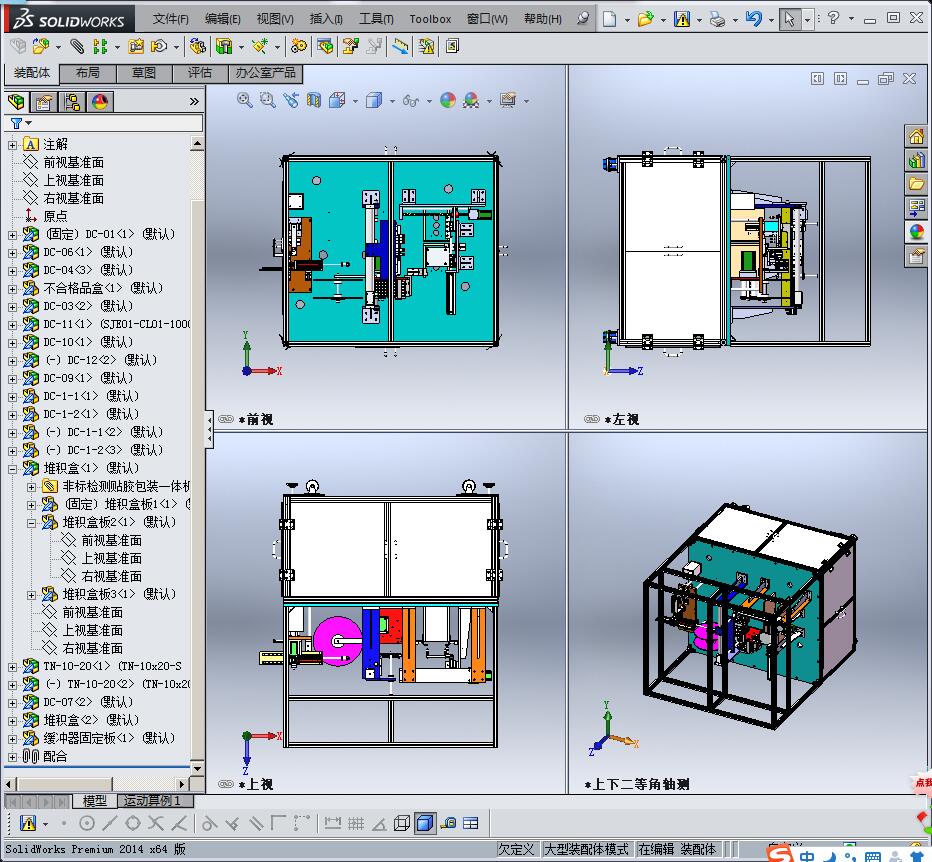Switch to the 草图 tab
Screen dimensions: 932x862
pos(144,73)
